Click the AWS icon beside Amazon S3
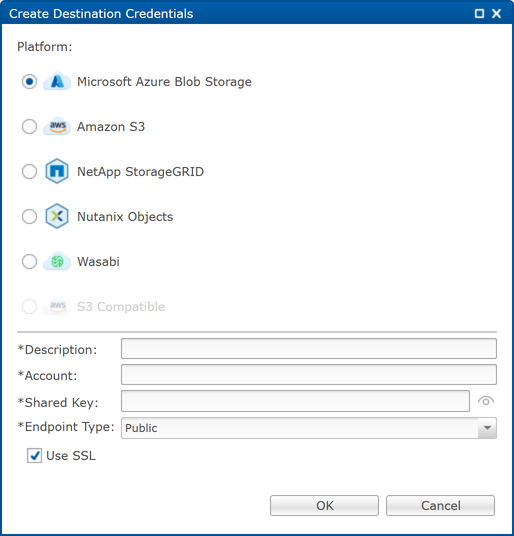Viewport: 514px width, 536px height. pos(57,126)
